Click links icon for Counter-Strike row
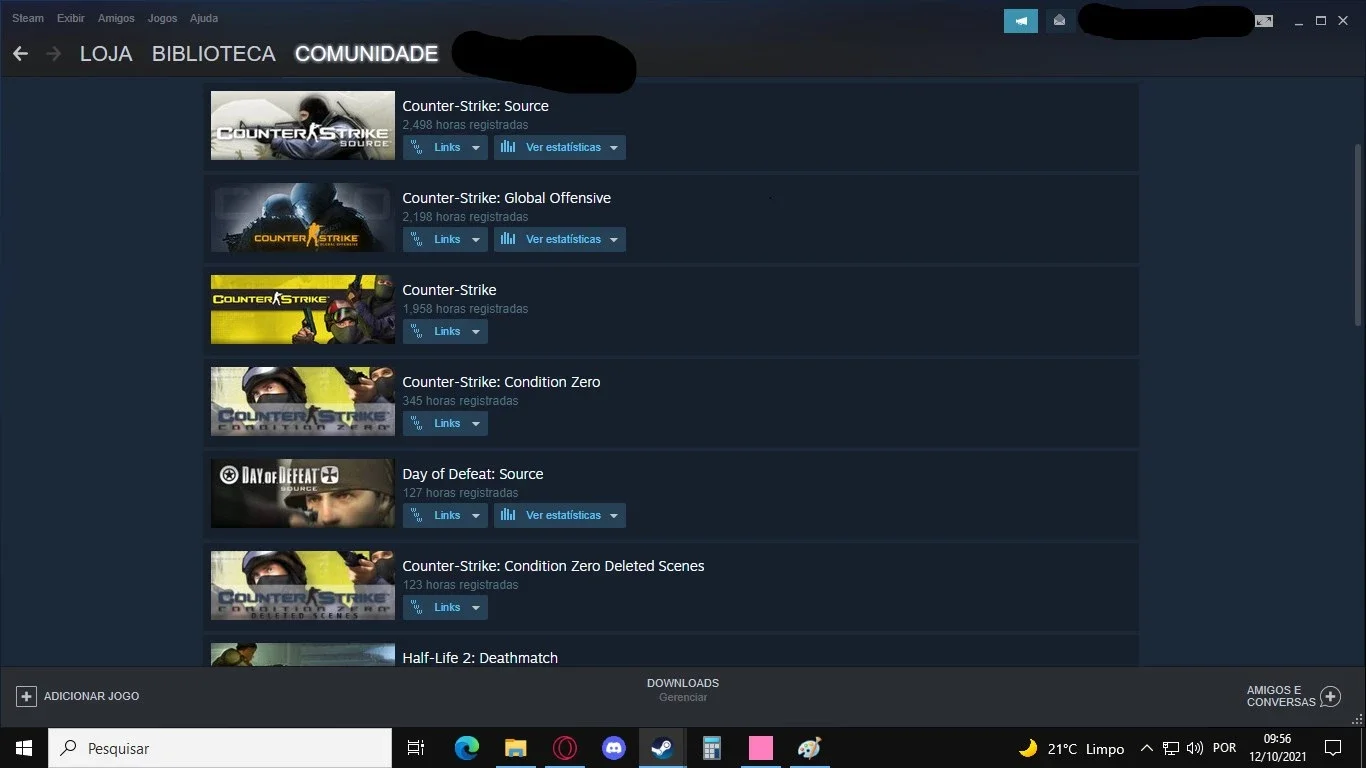Image resolution: width=1366 pixels, height=768 pixels. point(418,331)
